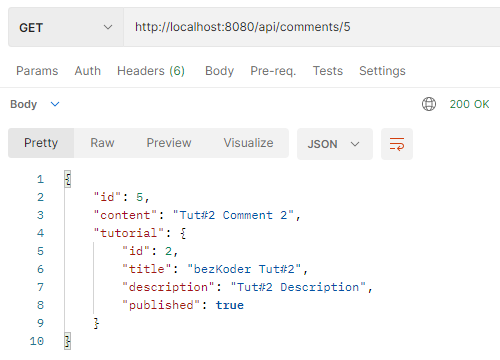This screenshot has width=500, height=360.
Task: Click line number 10 in gutter
Action: coord(37,341)
